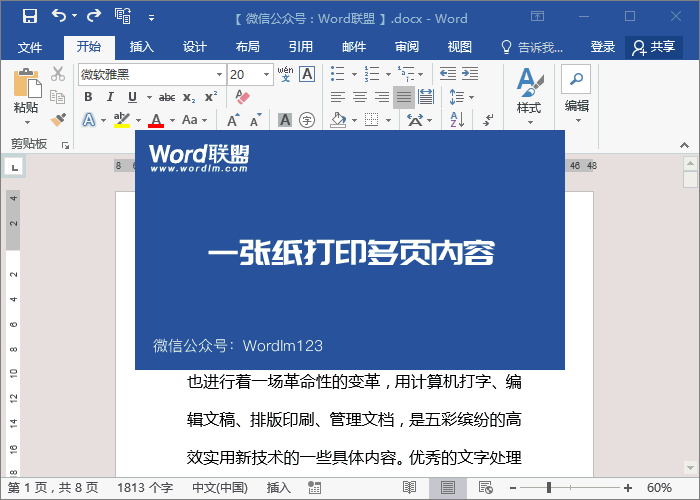Decrease paragraph indent

[447, 73]
